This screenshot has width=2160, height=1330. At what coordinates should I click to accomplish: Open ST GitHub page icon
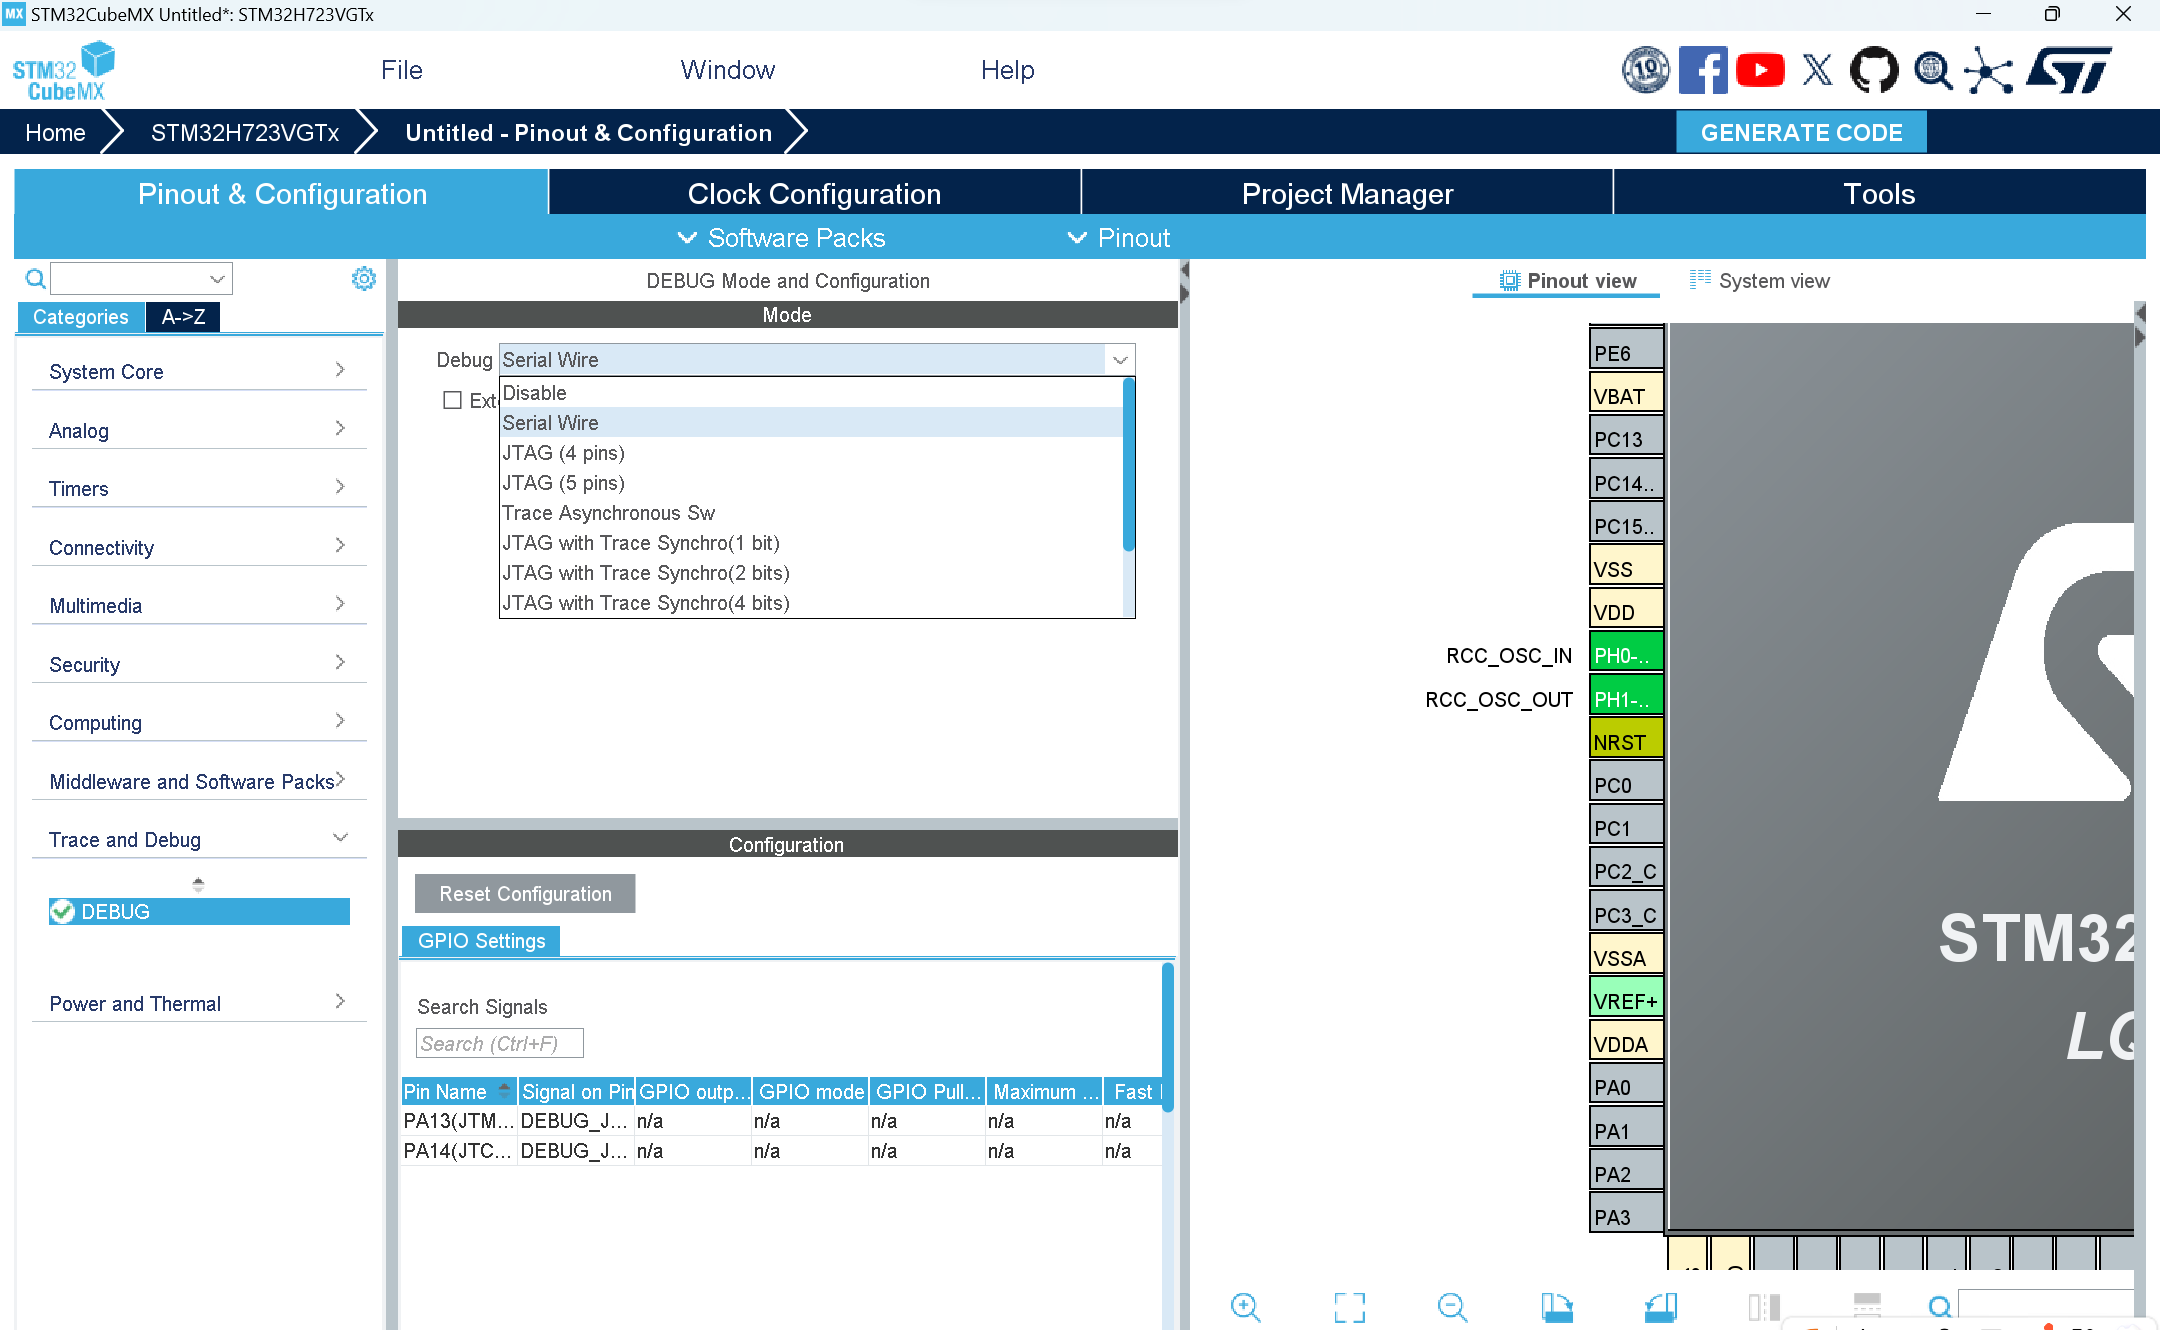tap(1873, 70)
